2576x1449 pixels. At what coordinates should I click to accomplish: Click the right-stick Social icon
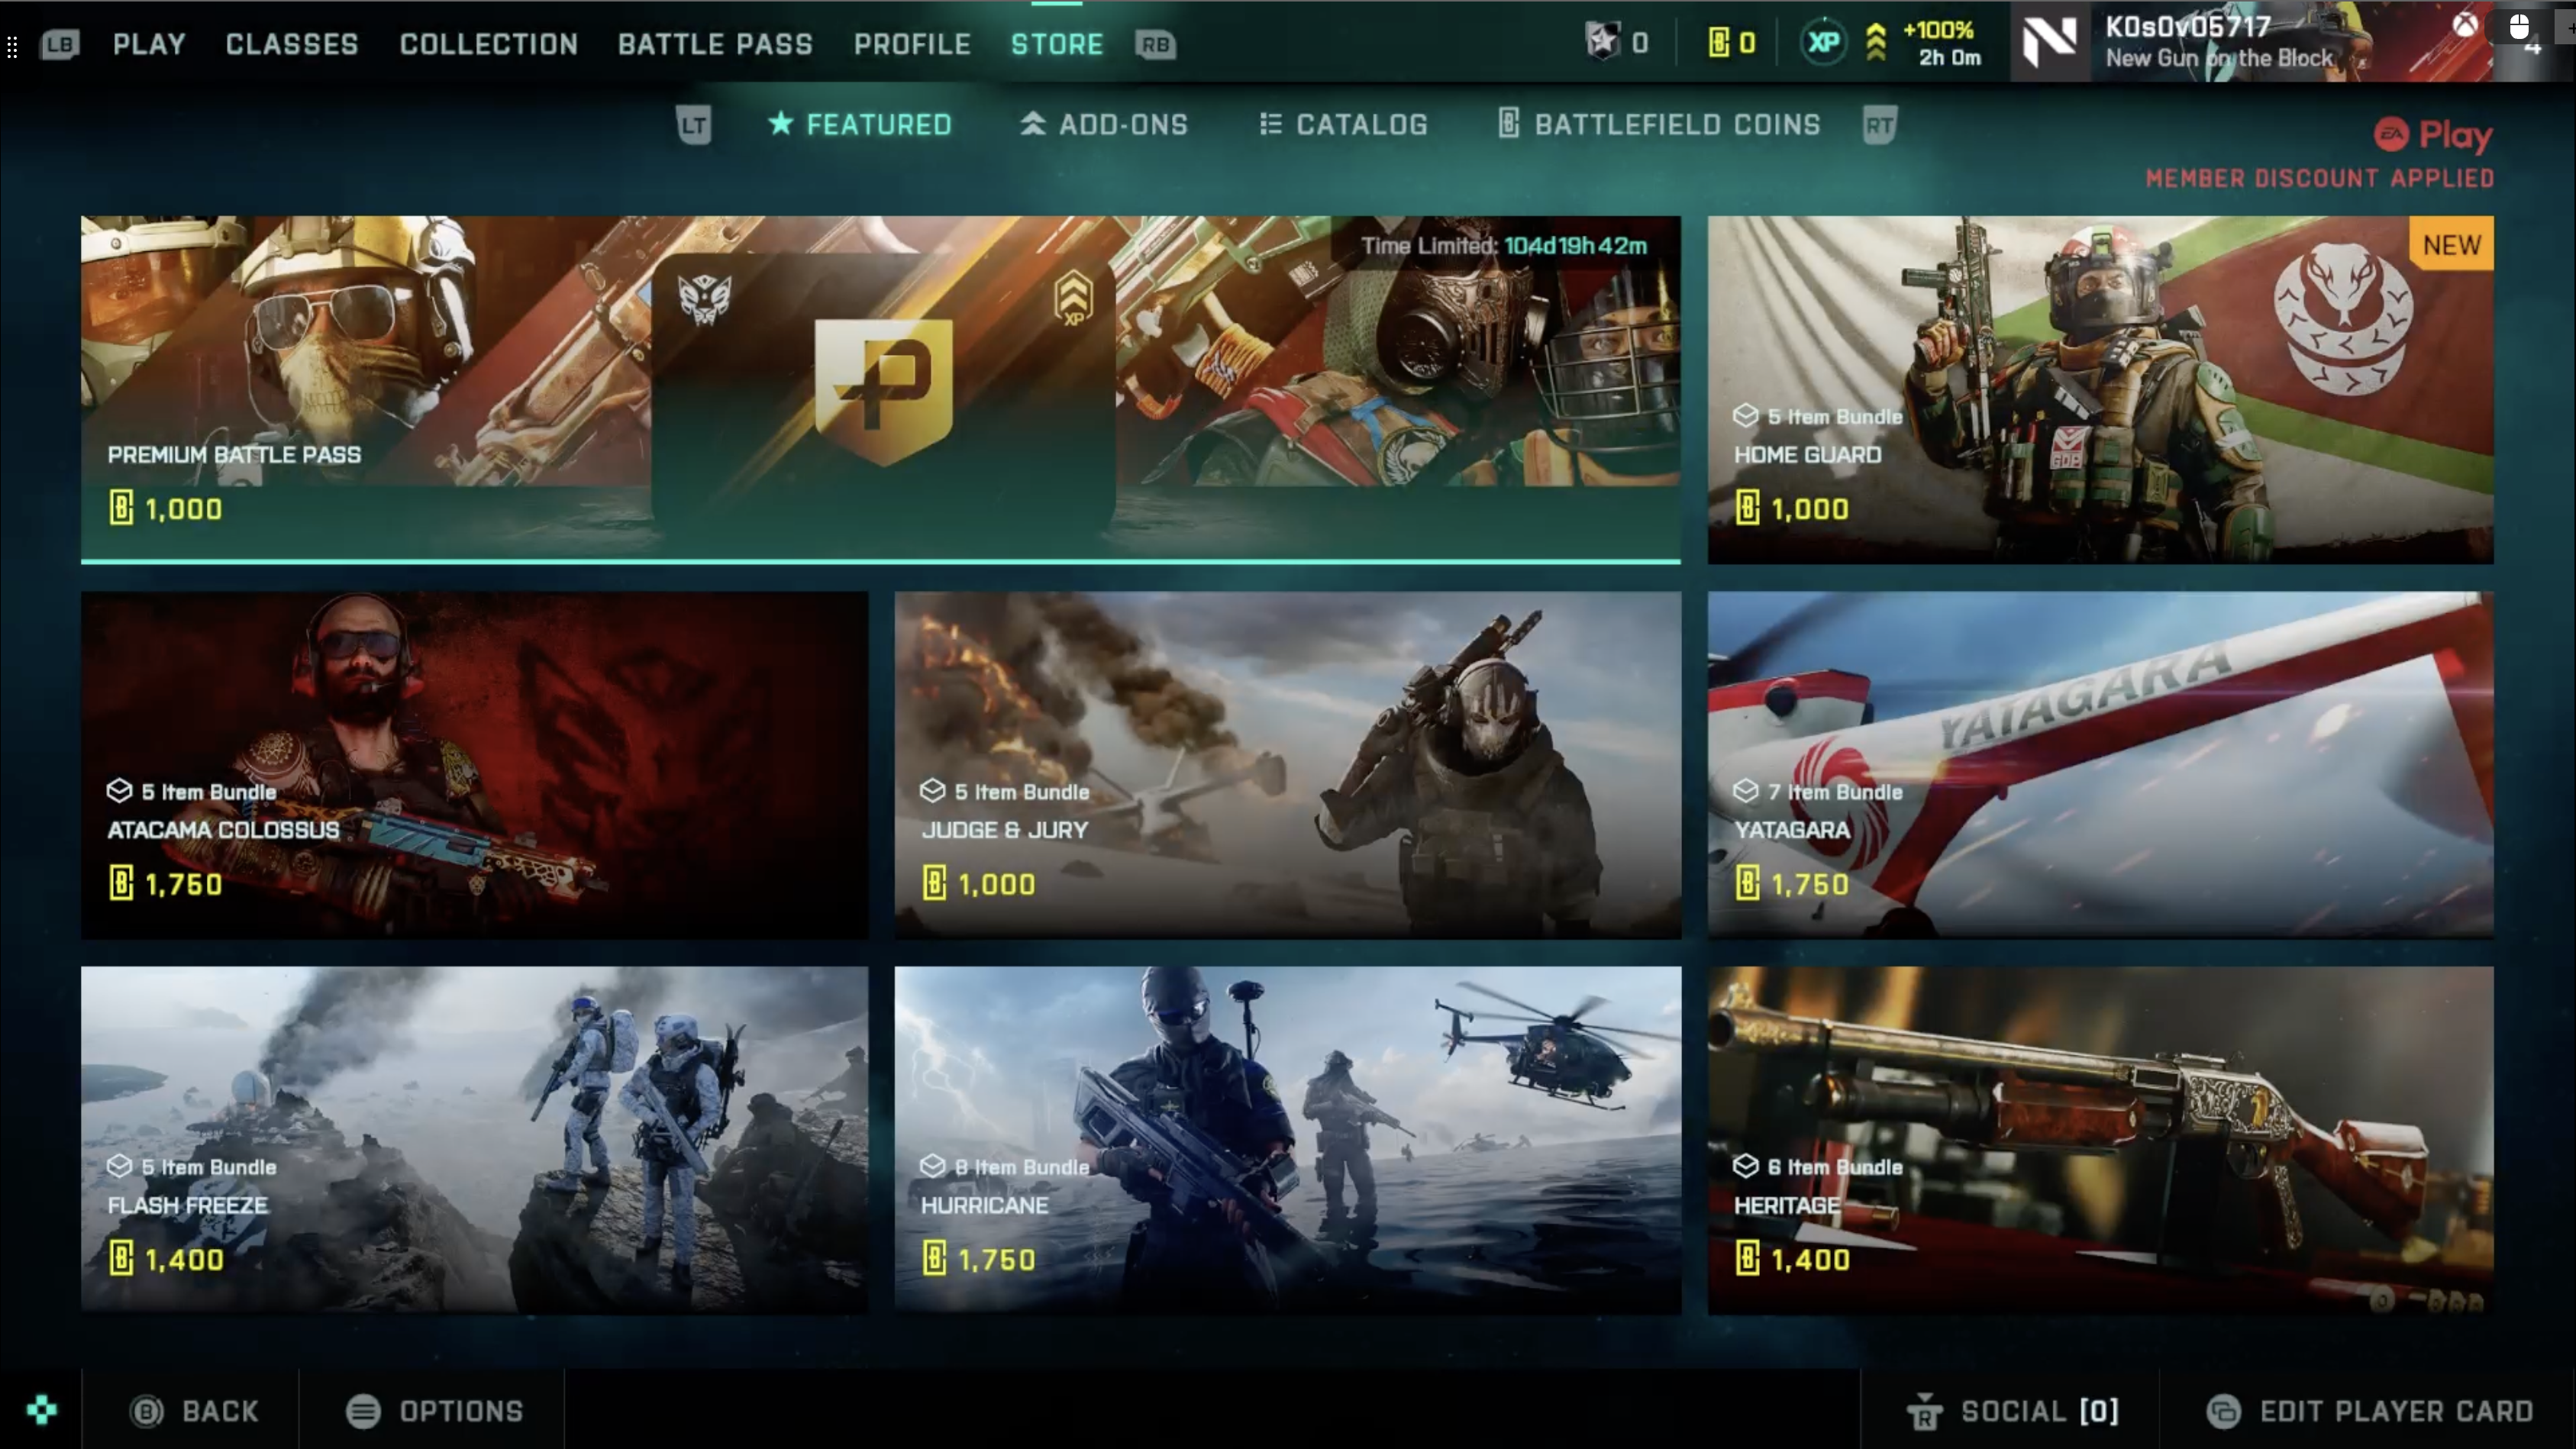[x=1924, y=1412]
